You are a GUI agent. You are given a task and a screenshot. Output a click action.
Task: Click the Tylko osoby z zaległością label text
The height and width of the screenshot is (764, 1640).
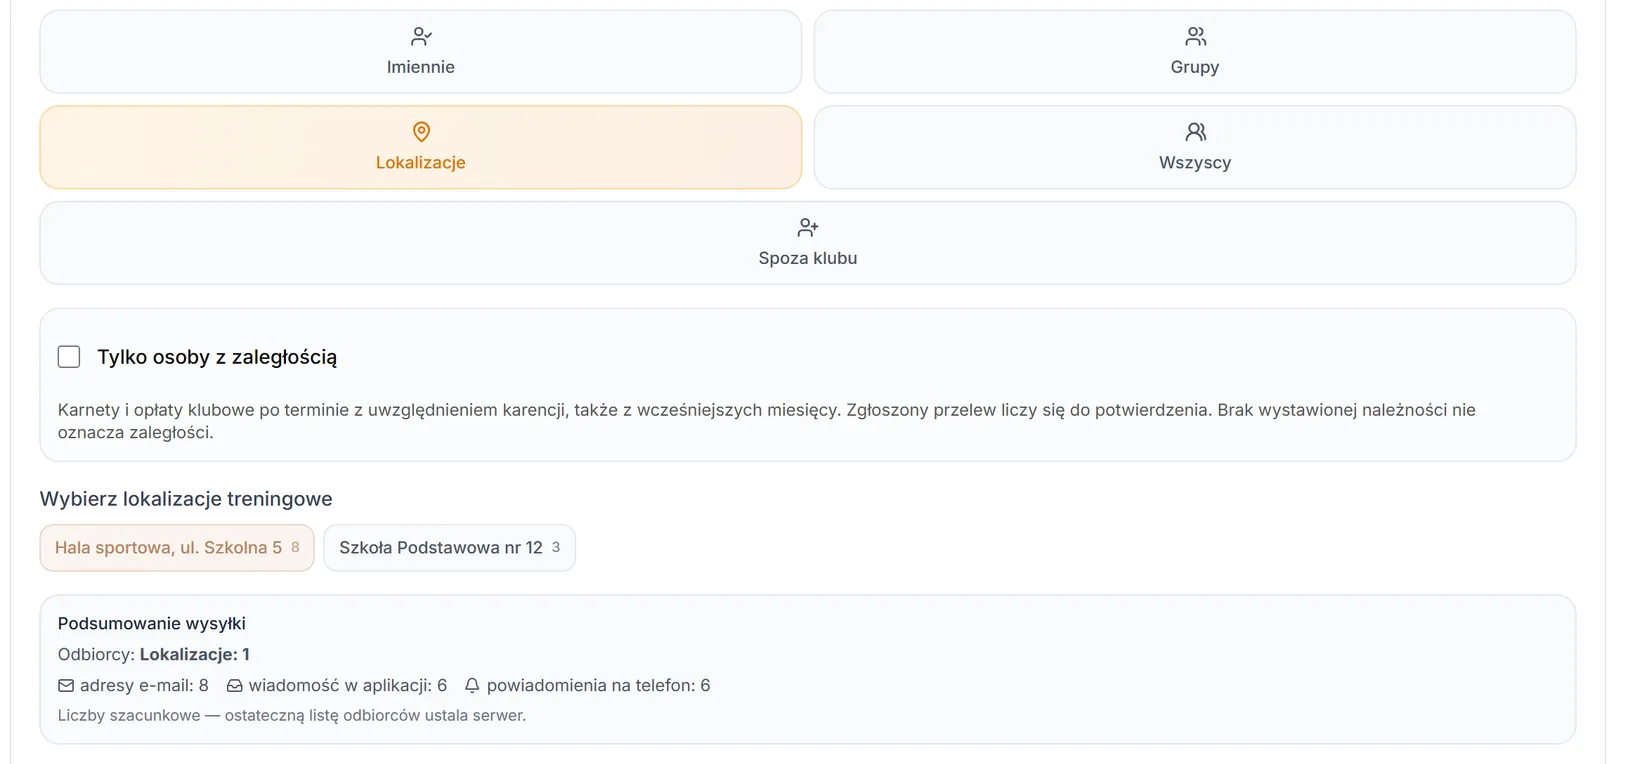tap(217, 357)
